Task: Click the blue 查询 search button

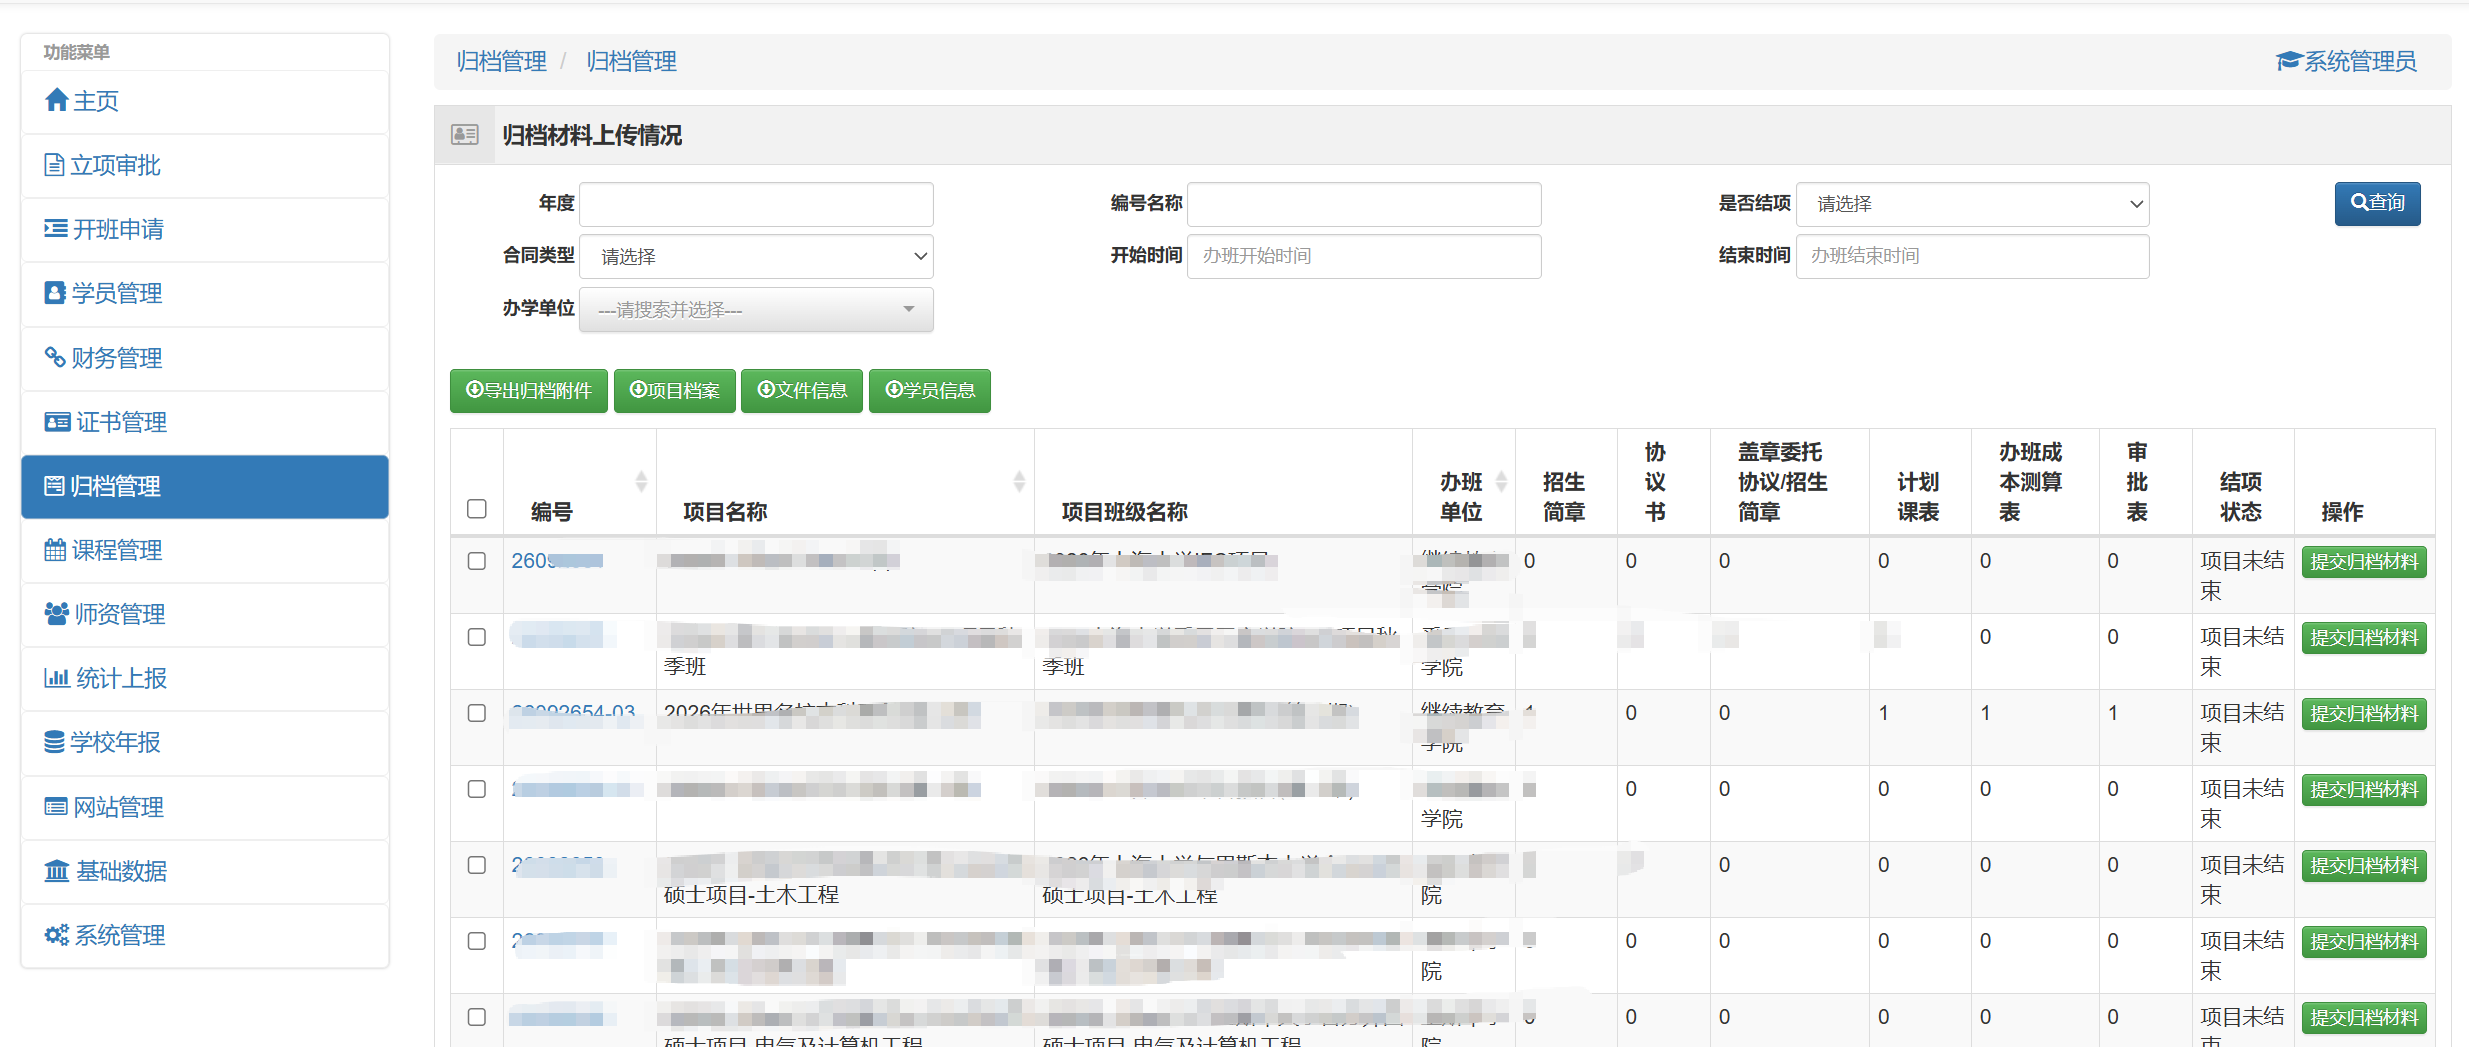Action: click(2377, 203)
